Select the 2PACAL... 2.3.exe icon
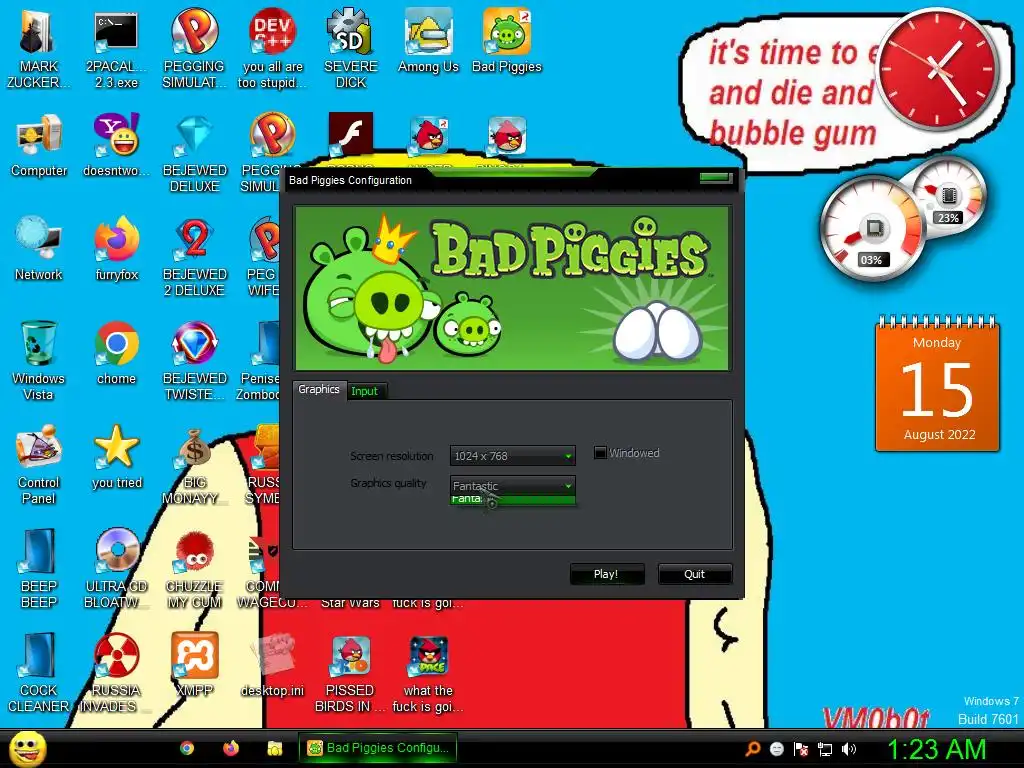1024x768 pixels. (x=116, y=49)
